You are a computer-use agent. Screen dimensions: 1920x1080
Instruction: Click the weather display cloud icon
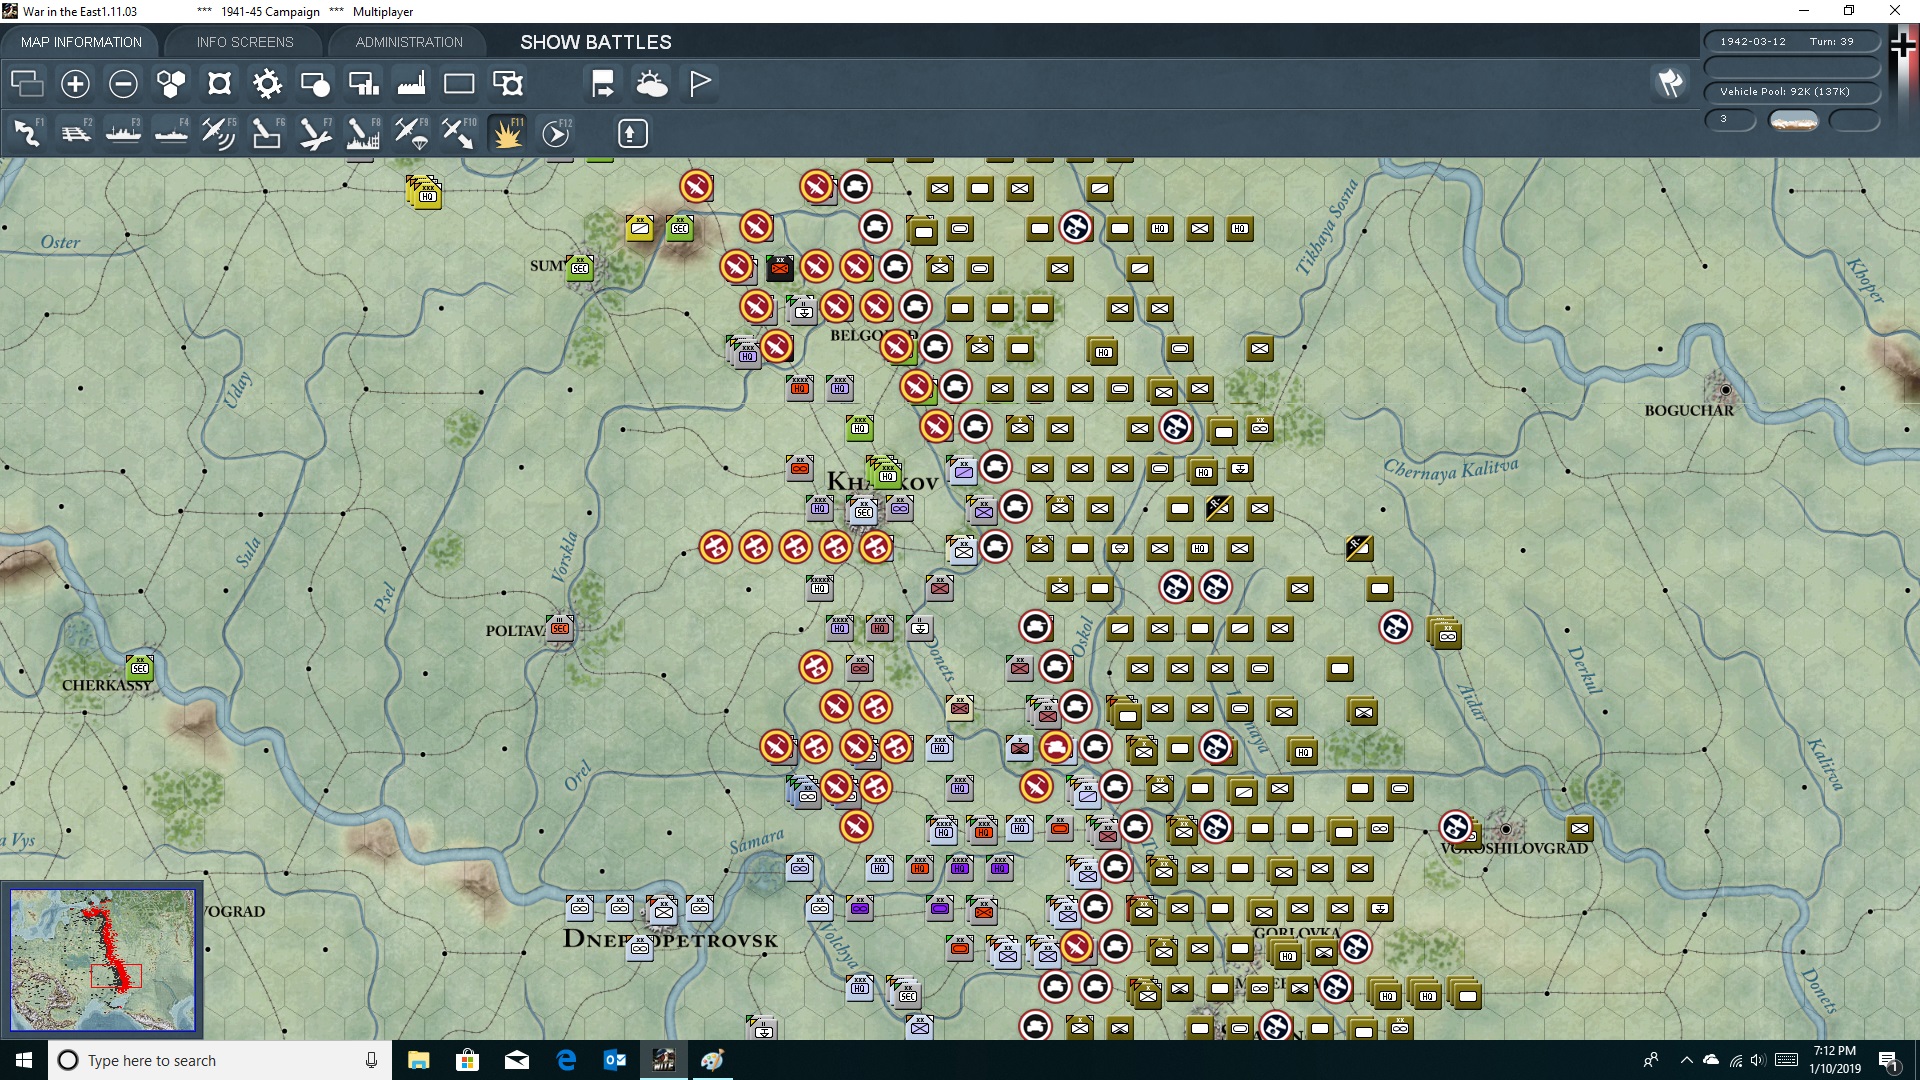click(x=653, y=83)
